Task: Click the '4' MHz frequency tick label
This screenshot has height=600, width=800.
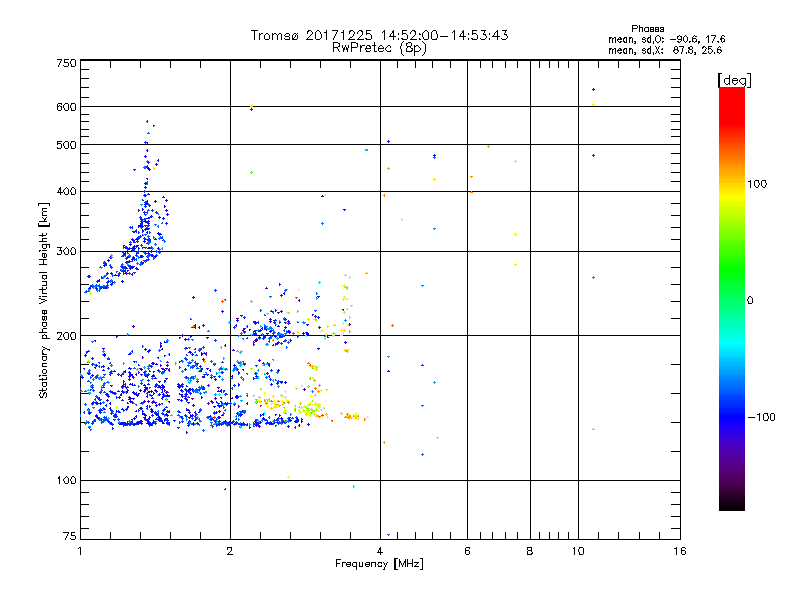Action: [x=380, y=551]
